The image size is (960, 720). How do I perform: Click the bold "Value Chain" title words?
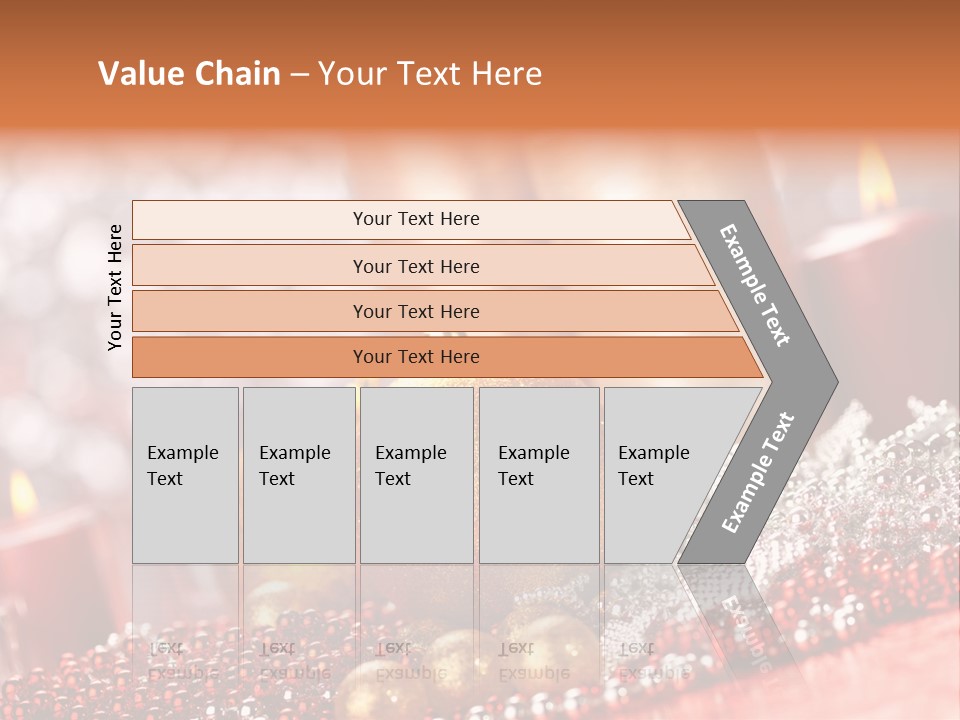click(189, 74)
